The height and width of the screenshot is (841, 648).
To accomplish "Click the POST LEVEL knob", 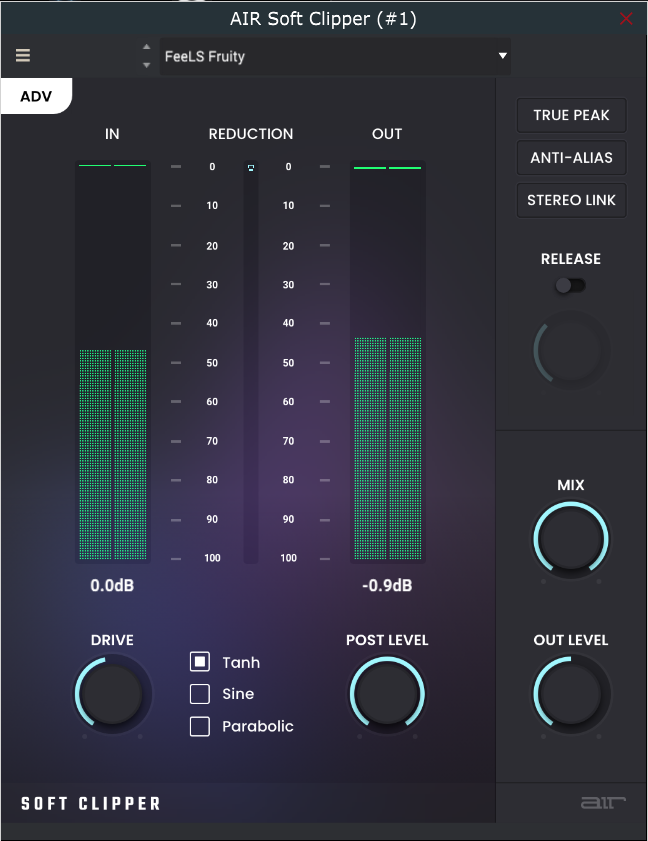I will 387,695.
